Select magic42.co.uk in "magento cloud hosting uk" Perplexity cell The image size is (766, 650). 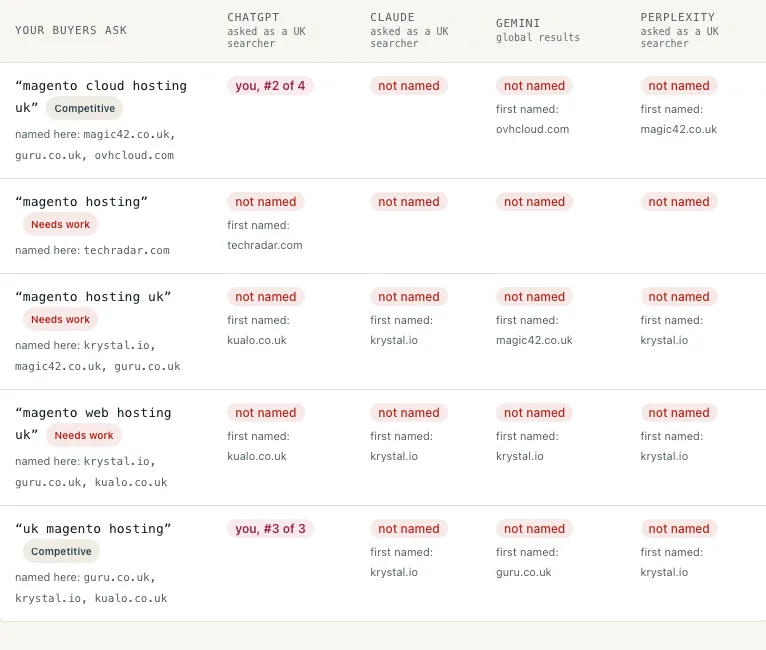[x=679, y=129]
